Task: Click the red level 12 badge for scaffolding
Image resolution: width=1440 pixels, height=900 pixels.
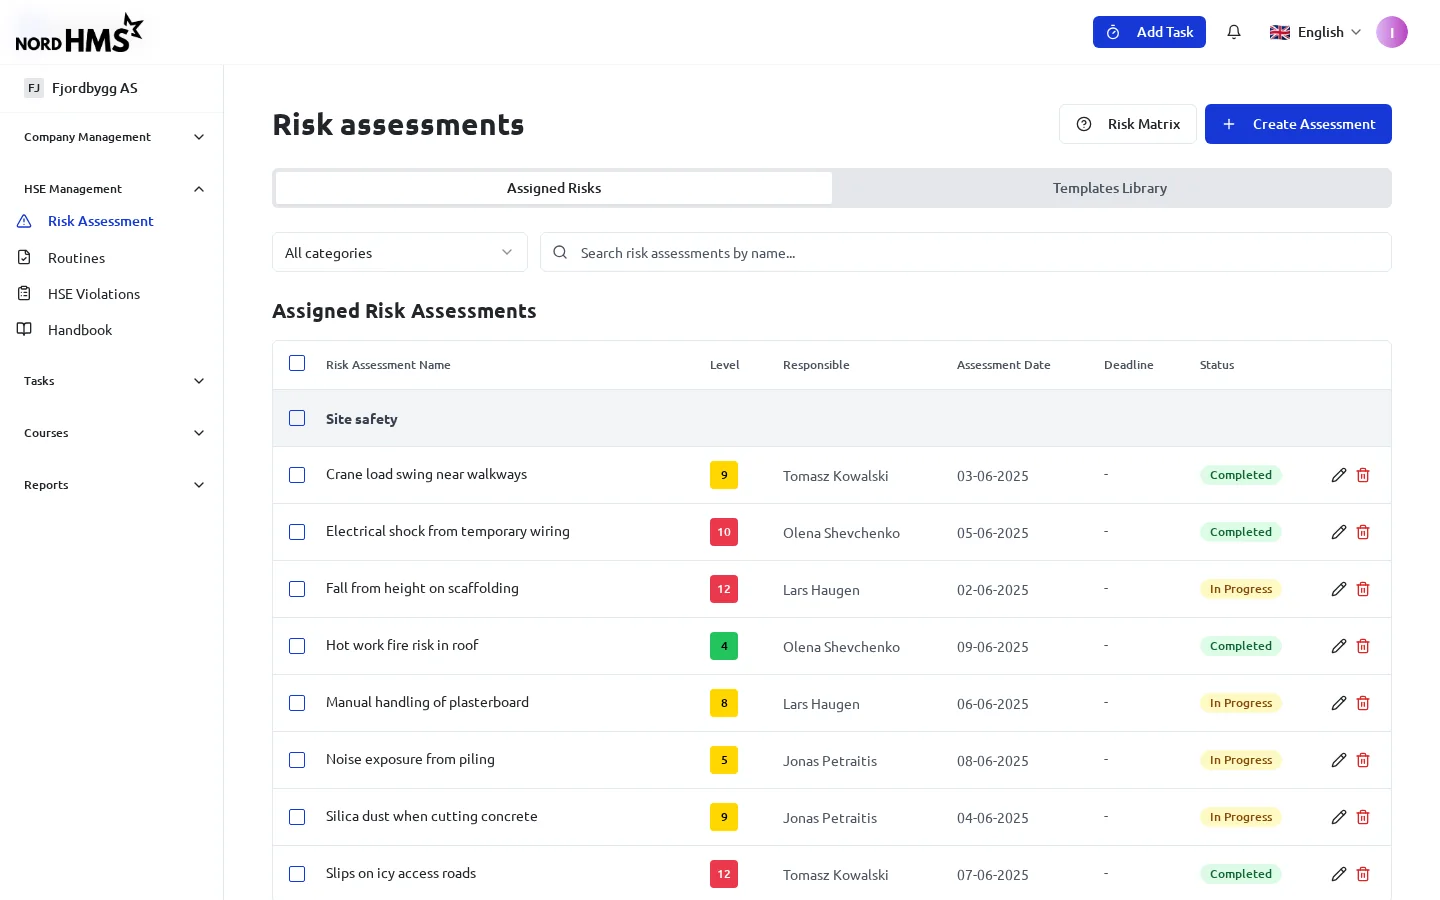Action: click(x=724, y=589)
